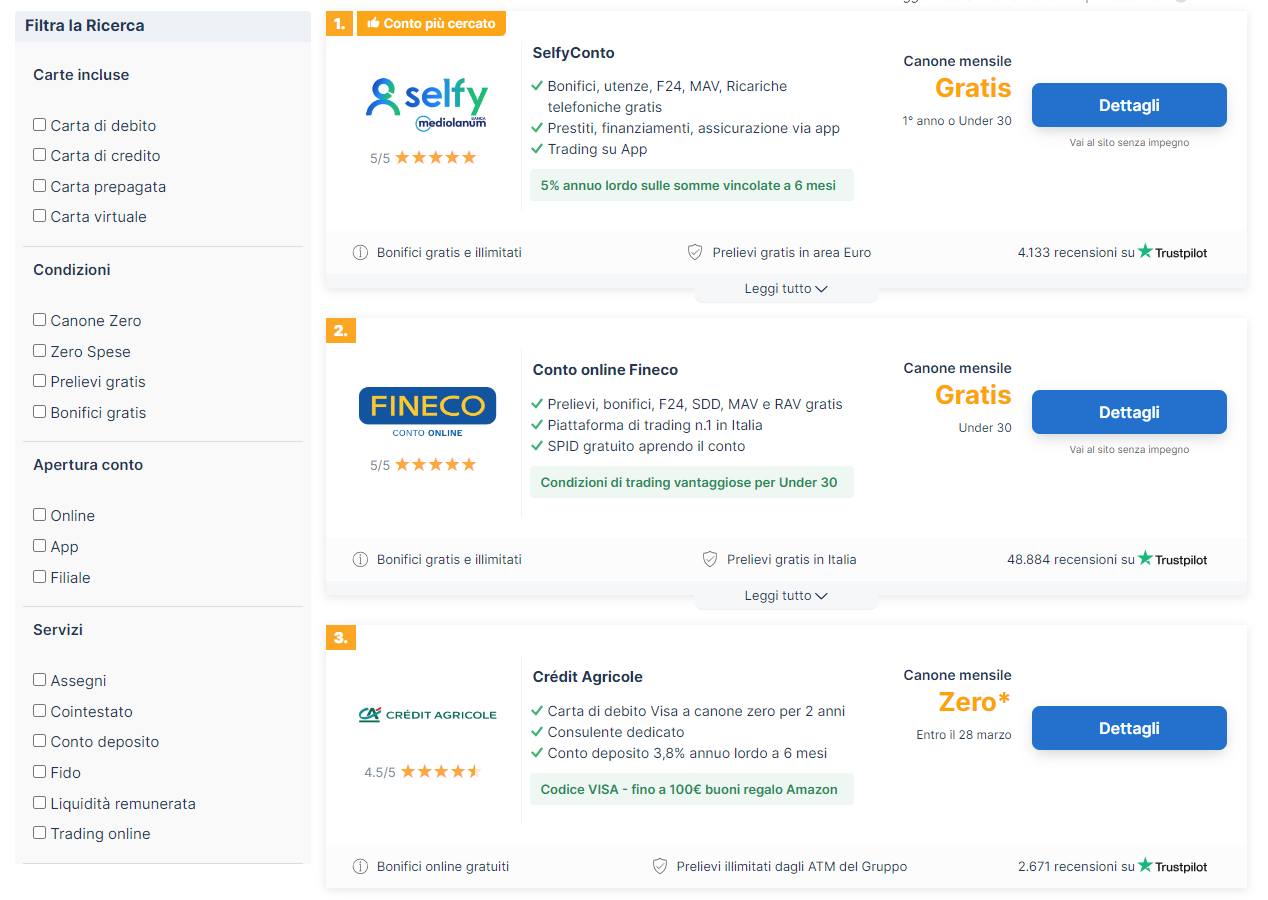Click the Trustpilot star in Fineco card

(x=1145, y=558)
